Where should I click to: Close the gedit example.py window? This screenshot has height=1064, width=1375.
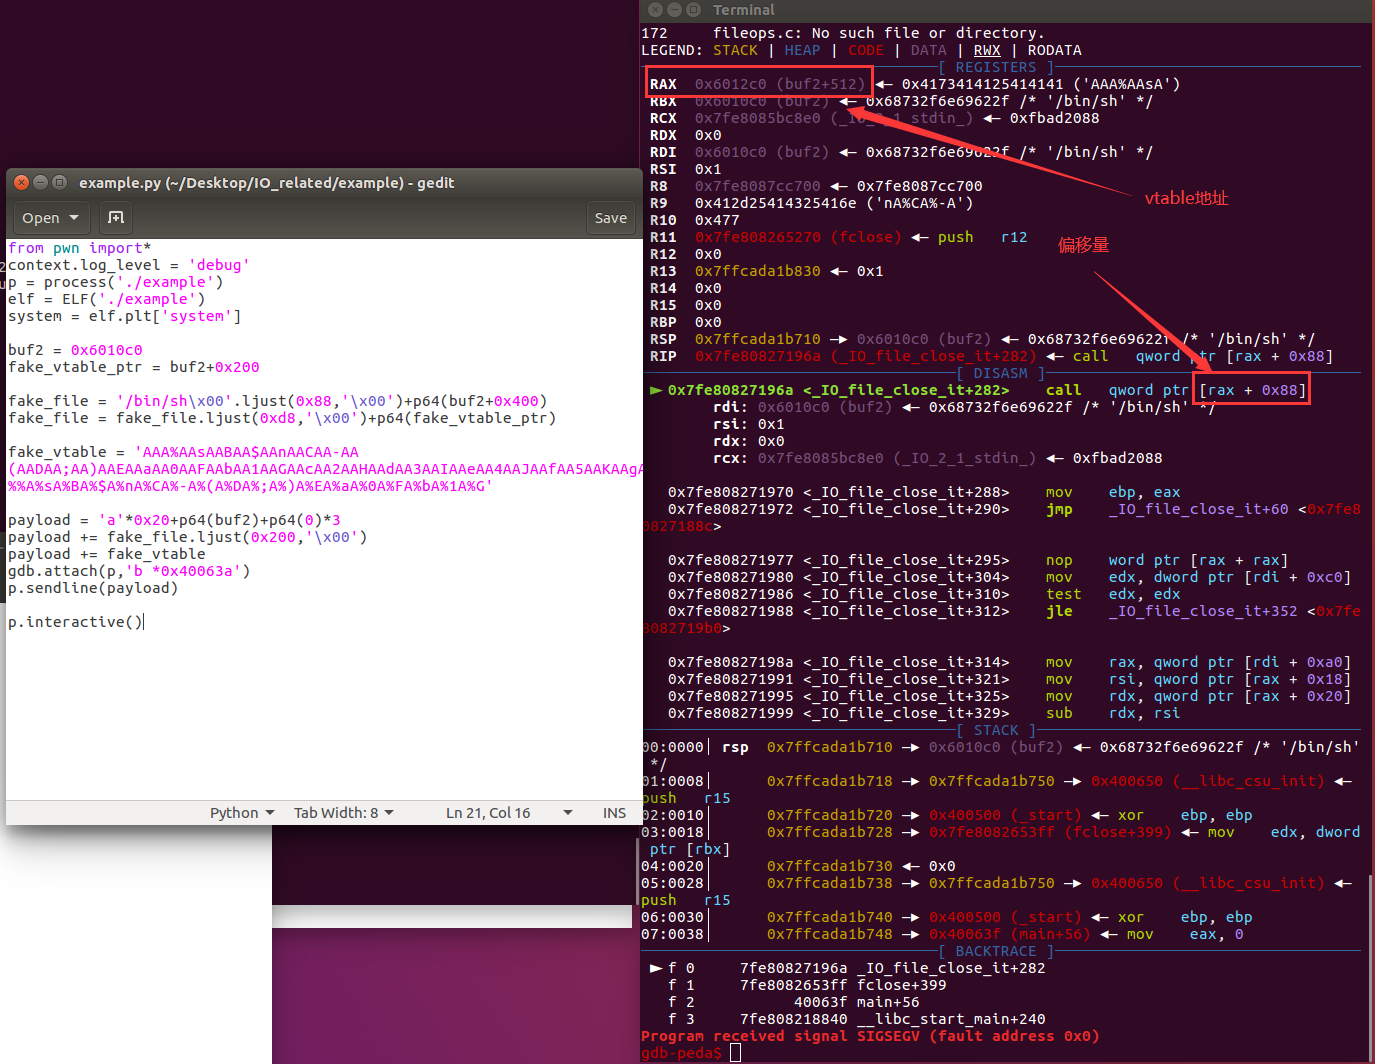coord(22,182)
